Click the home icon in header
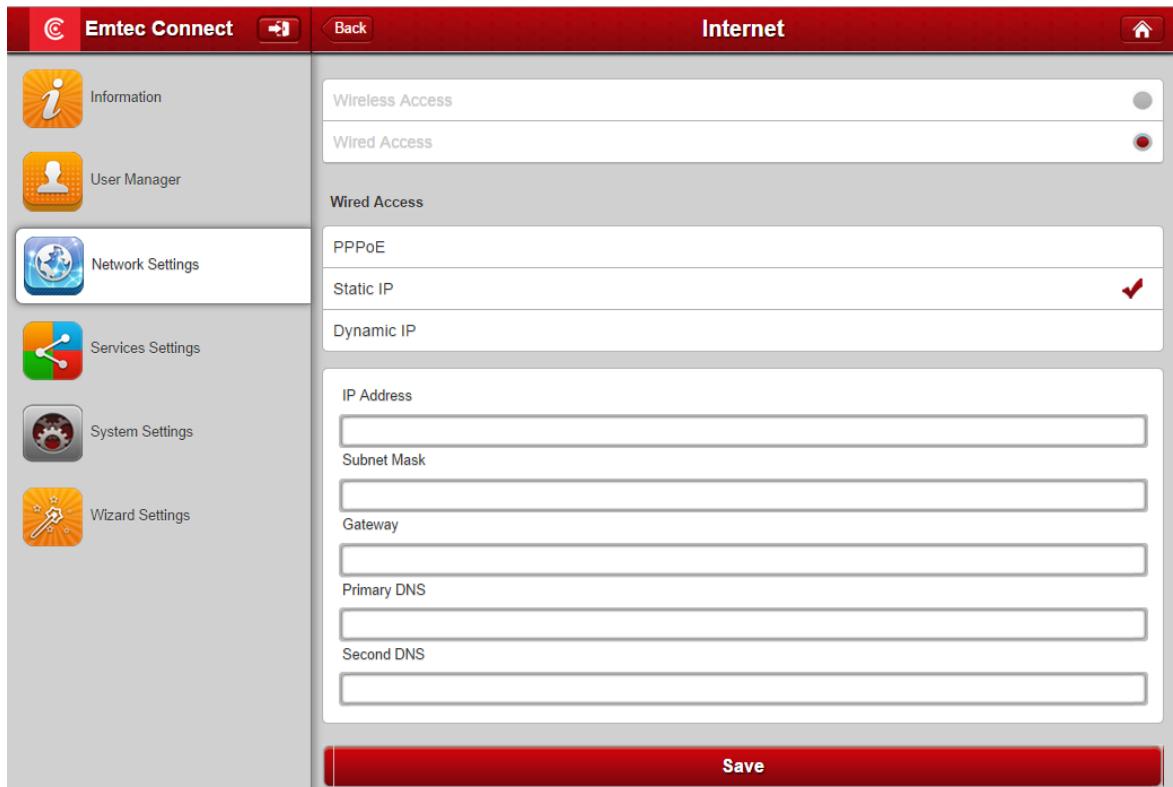1173x787 pixels. tap(1144, 29)
